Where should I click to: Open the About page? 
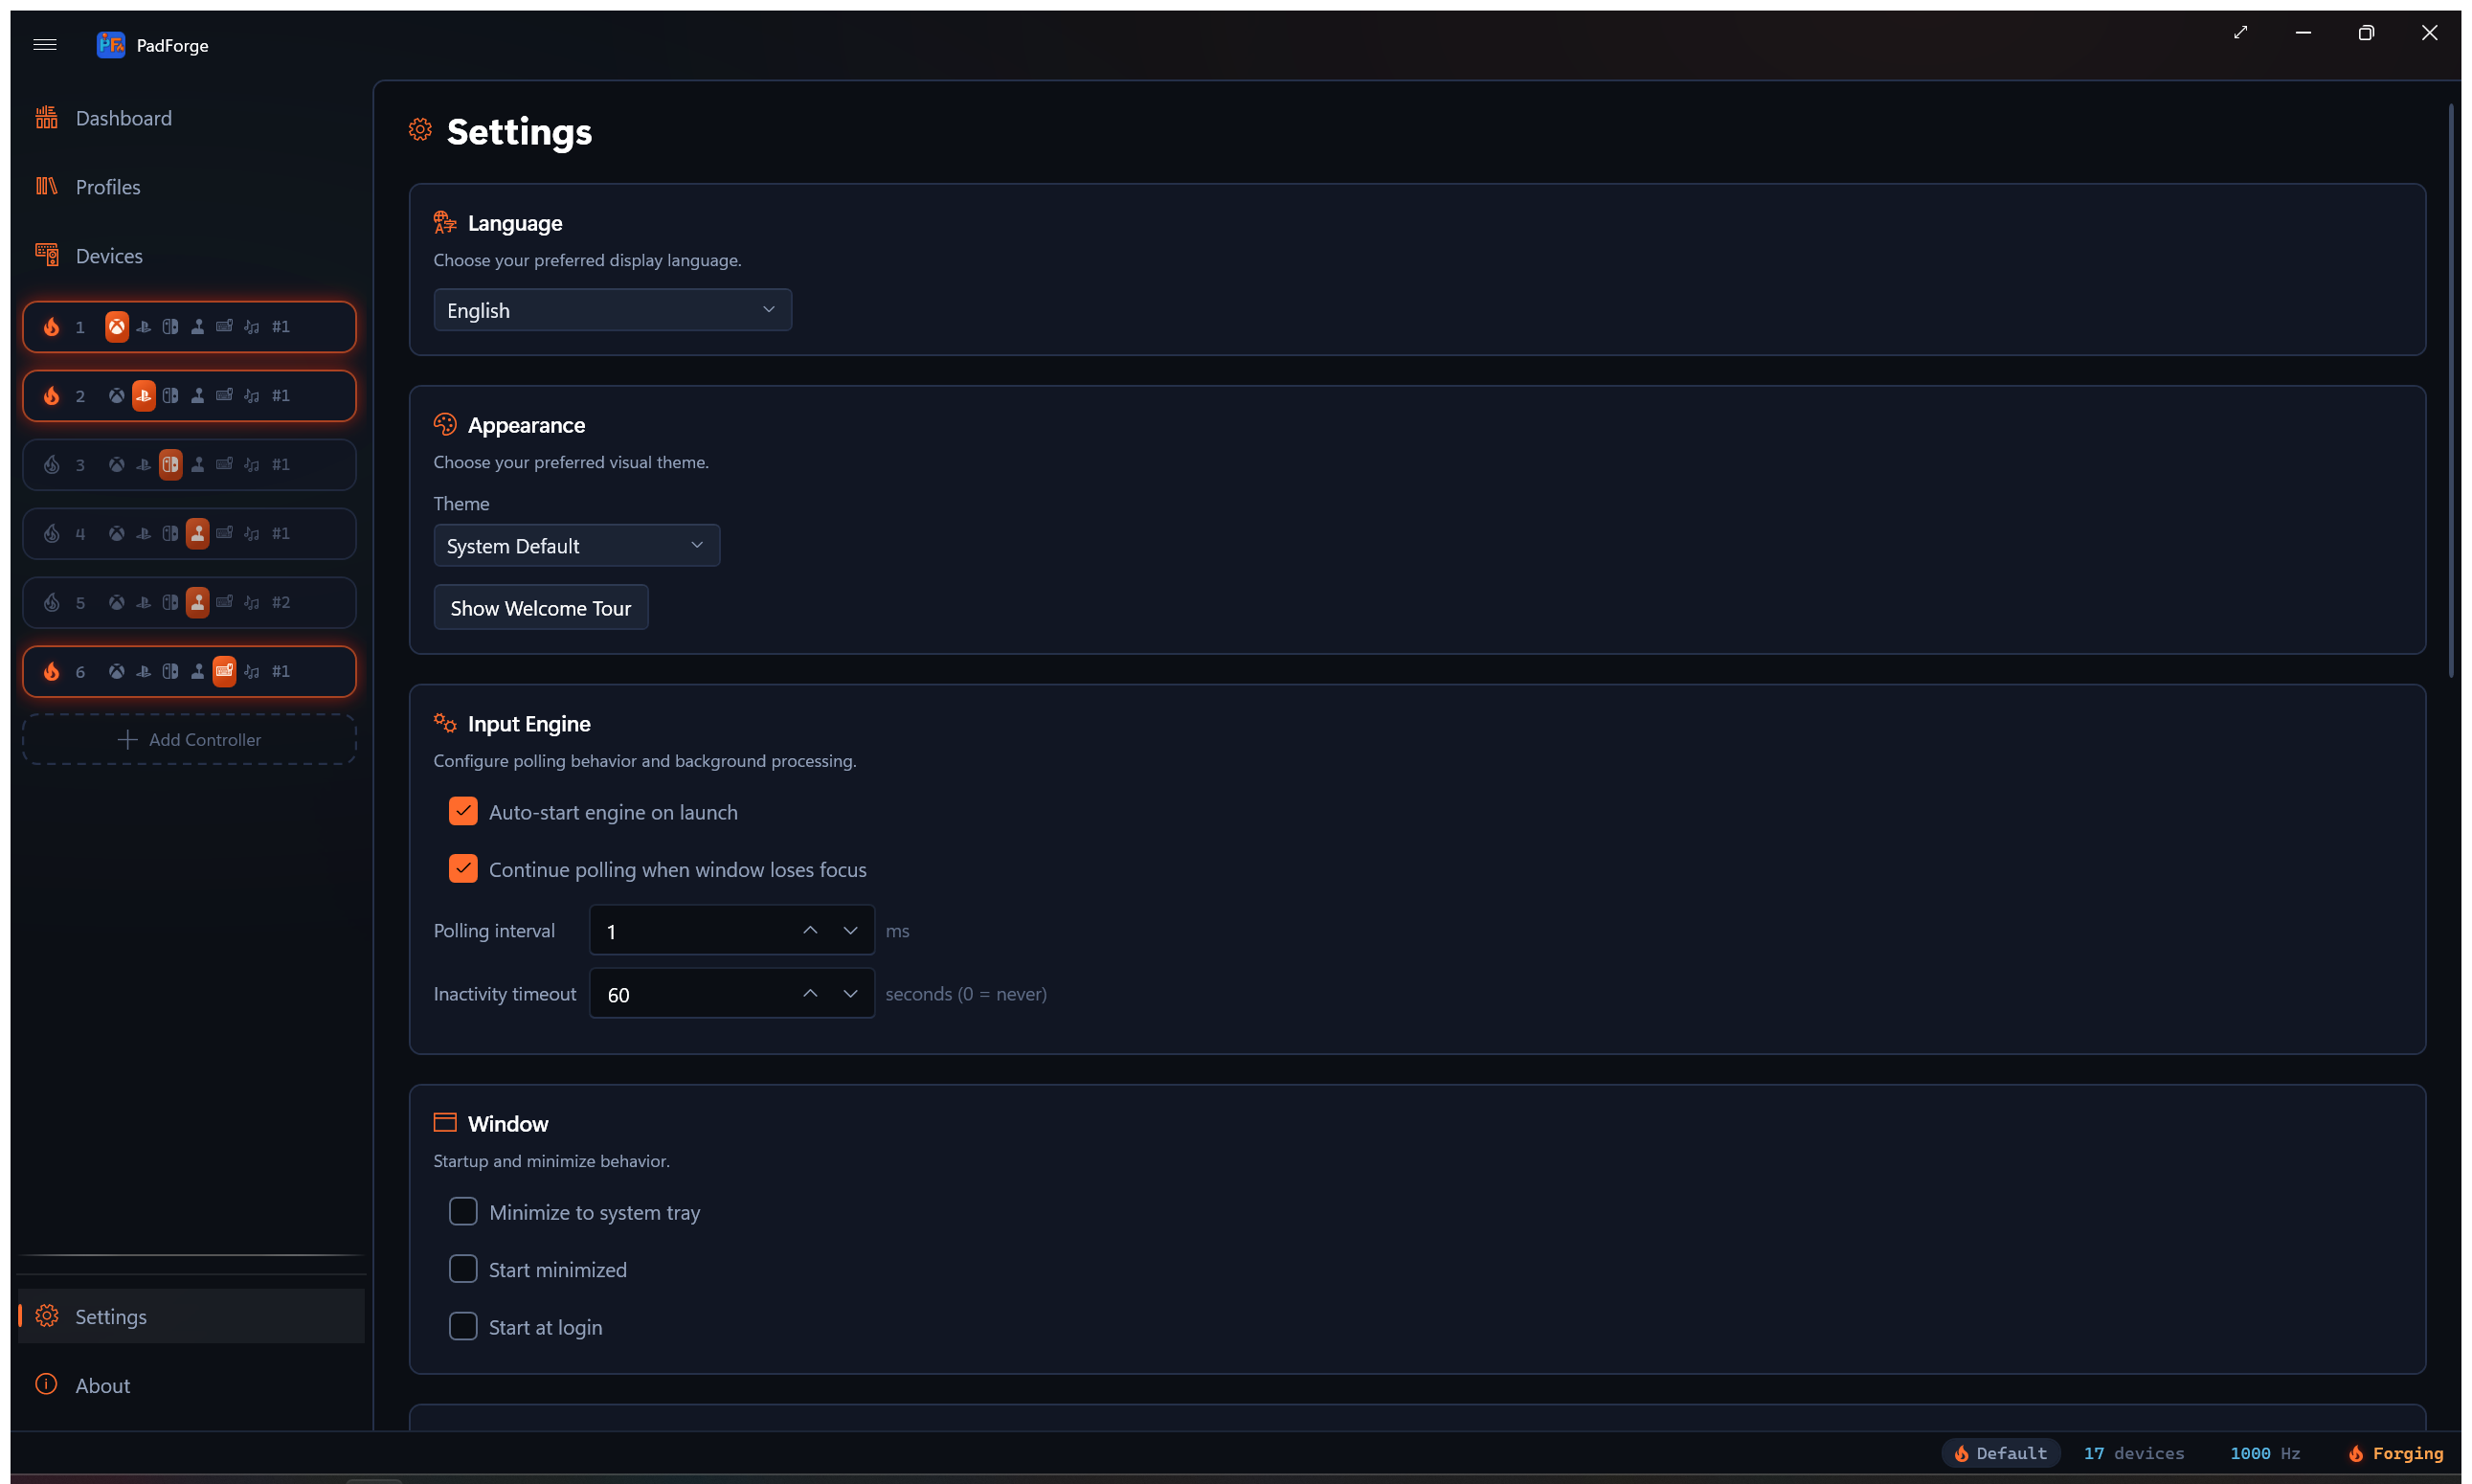(190, 1385)
